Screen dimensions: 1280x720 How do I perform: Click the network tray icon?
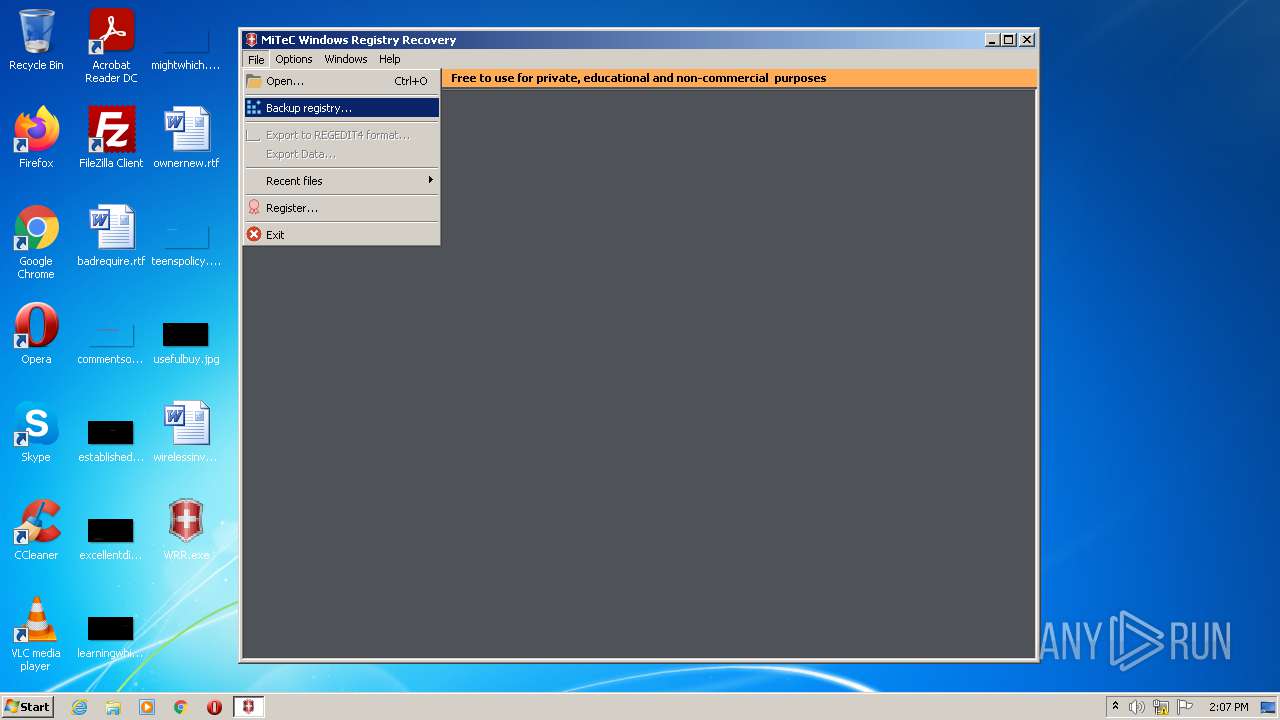coord(1161,707)
